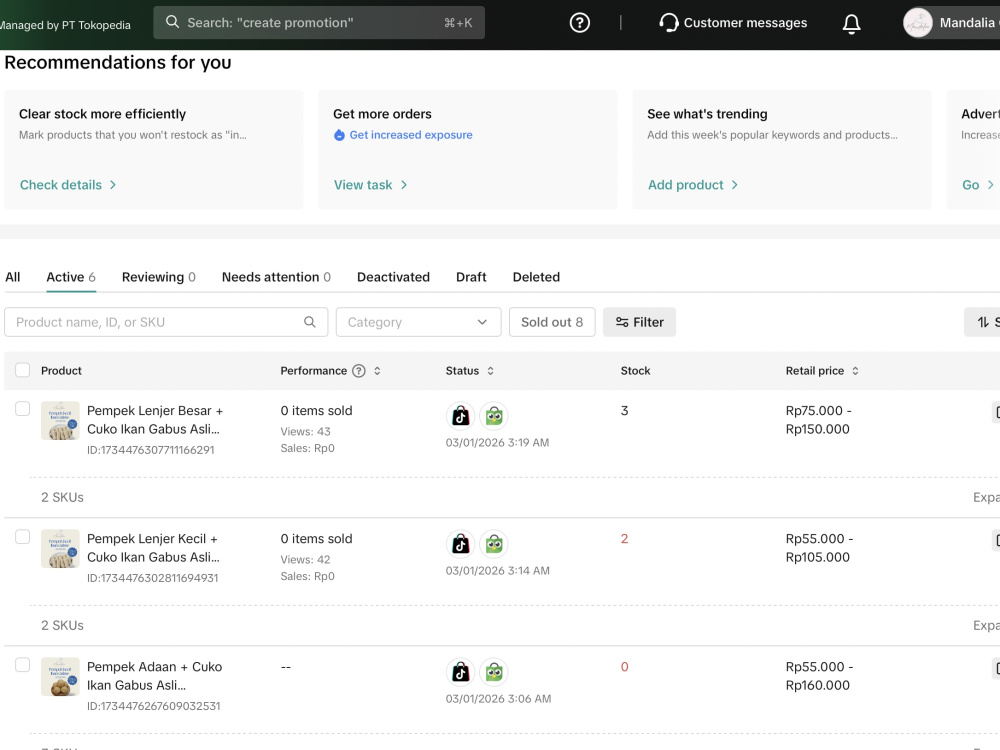Click magnifier icon in product search field
The image size is (1000, 750).
click(x=309, y=322)
